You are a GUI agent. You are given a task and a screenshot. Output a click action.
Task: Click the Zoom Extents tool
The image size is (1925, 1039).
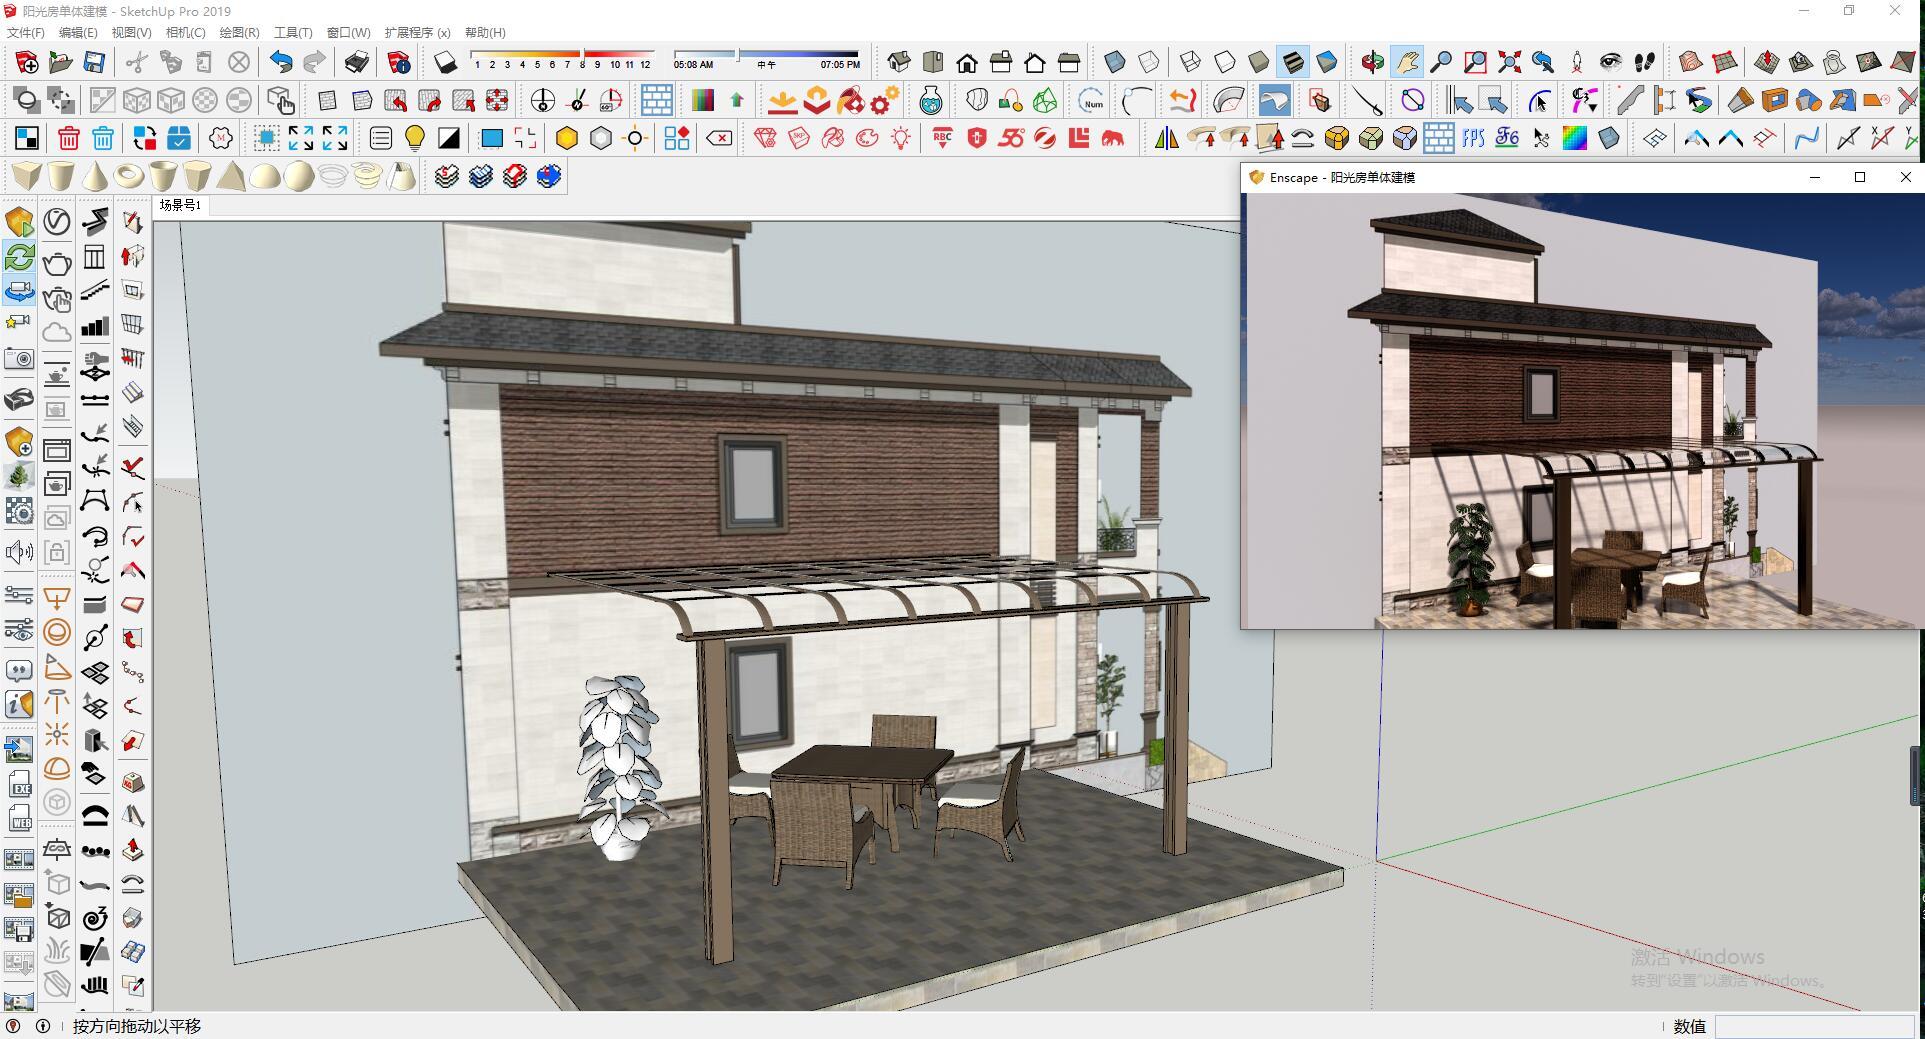pos(1507,62)
